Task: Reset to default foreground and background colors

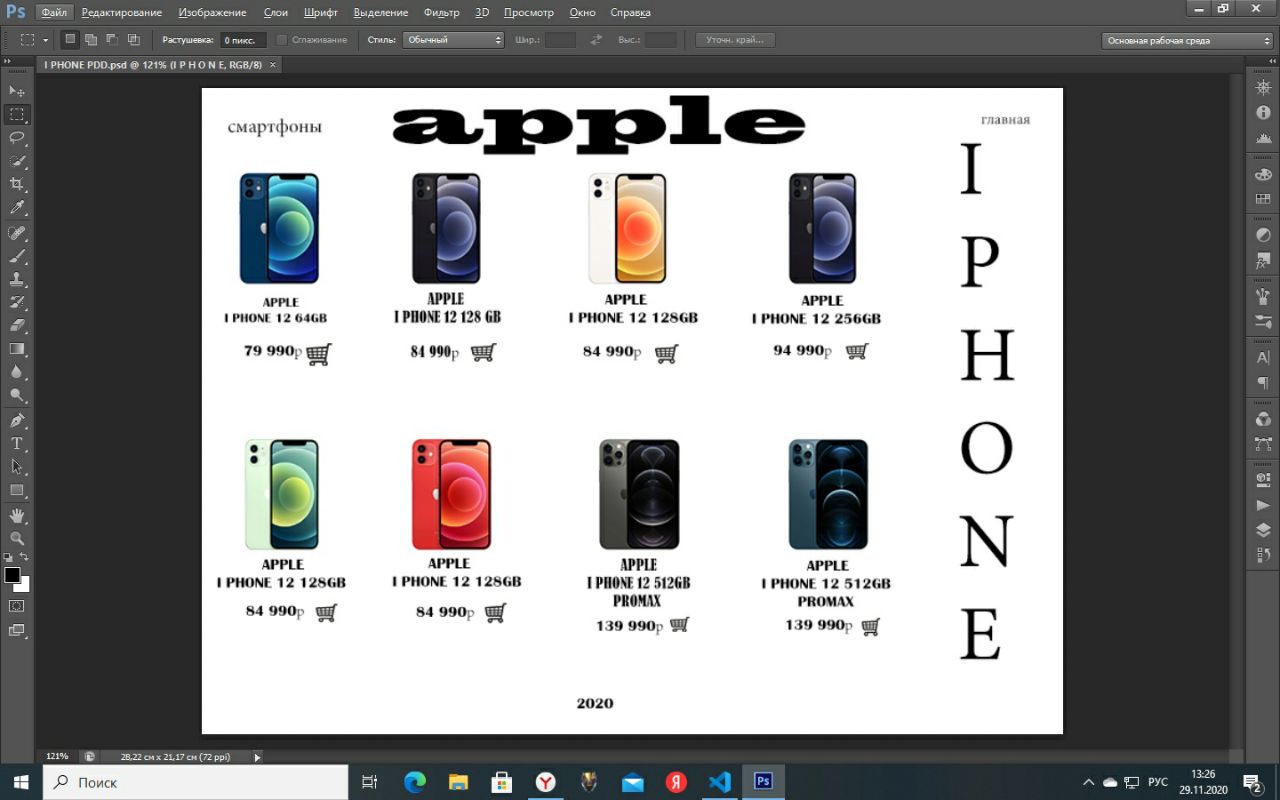Action: point(8,557)
